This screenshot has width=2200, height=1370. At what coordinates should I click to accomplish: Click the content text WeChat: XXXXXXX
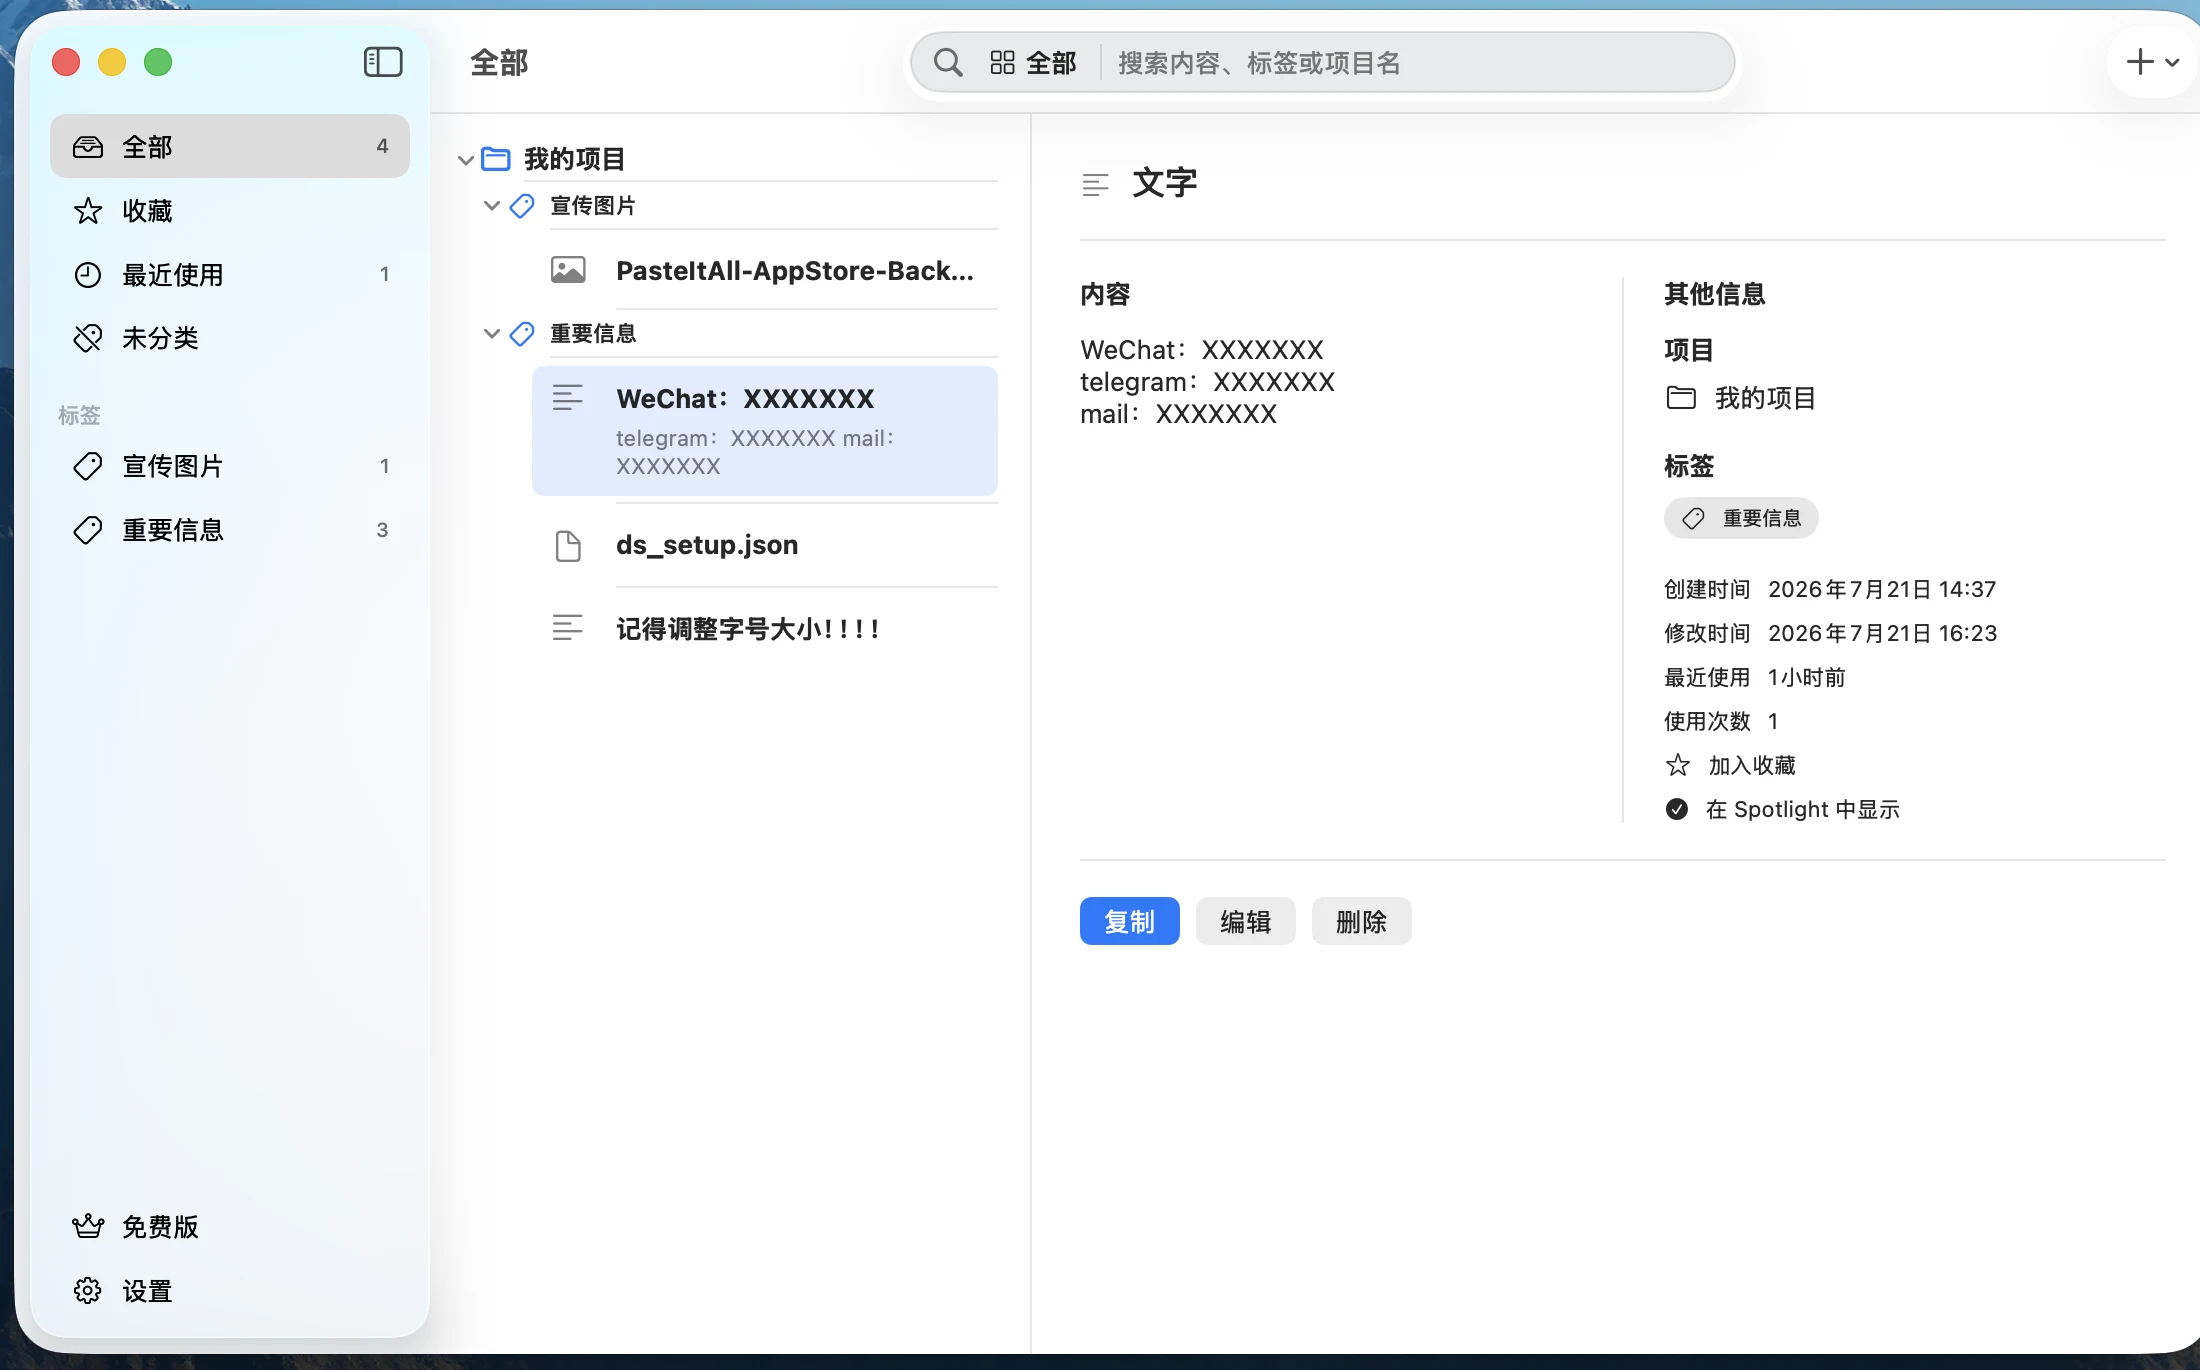point(1202,350)
